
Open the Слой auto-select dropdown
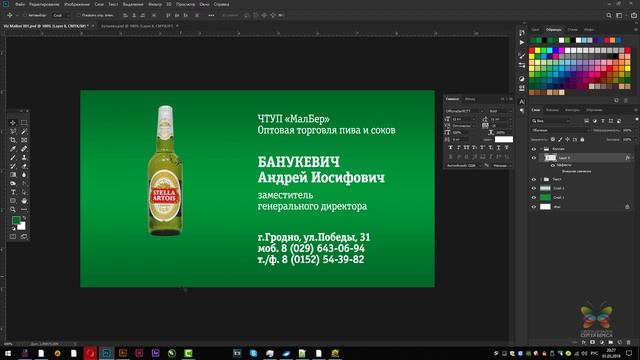click(62, 16)
